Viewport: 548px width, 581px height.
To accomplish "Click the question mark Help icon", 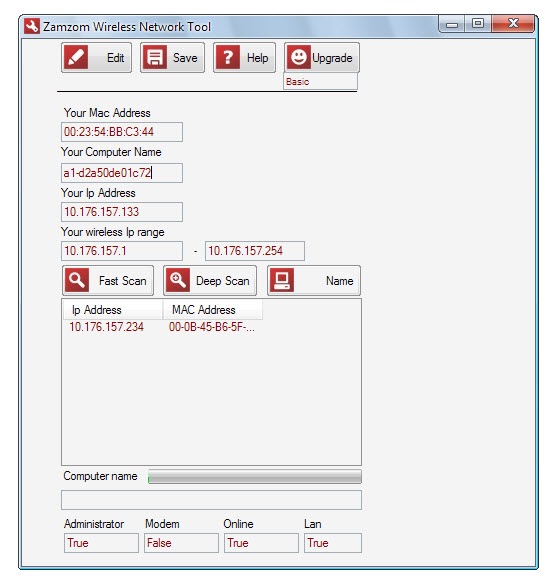I will [228, 57].
